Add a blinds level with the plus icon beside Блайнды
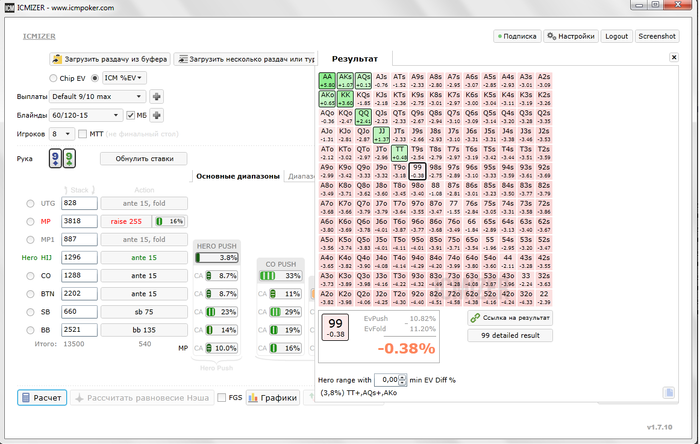This screenshot has width=700, height=444. click(x=156, y=115)
